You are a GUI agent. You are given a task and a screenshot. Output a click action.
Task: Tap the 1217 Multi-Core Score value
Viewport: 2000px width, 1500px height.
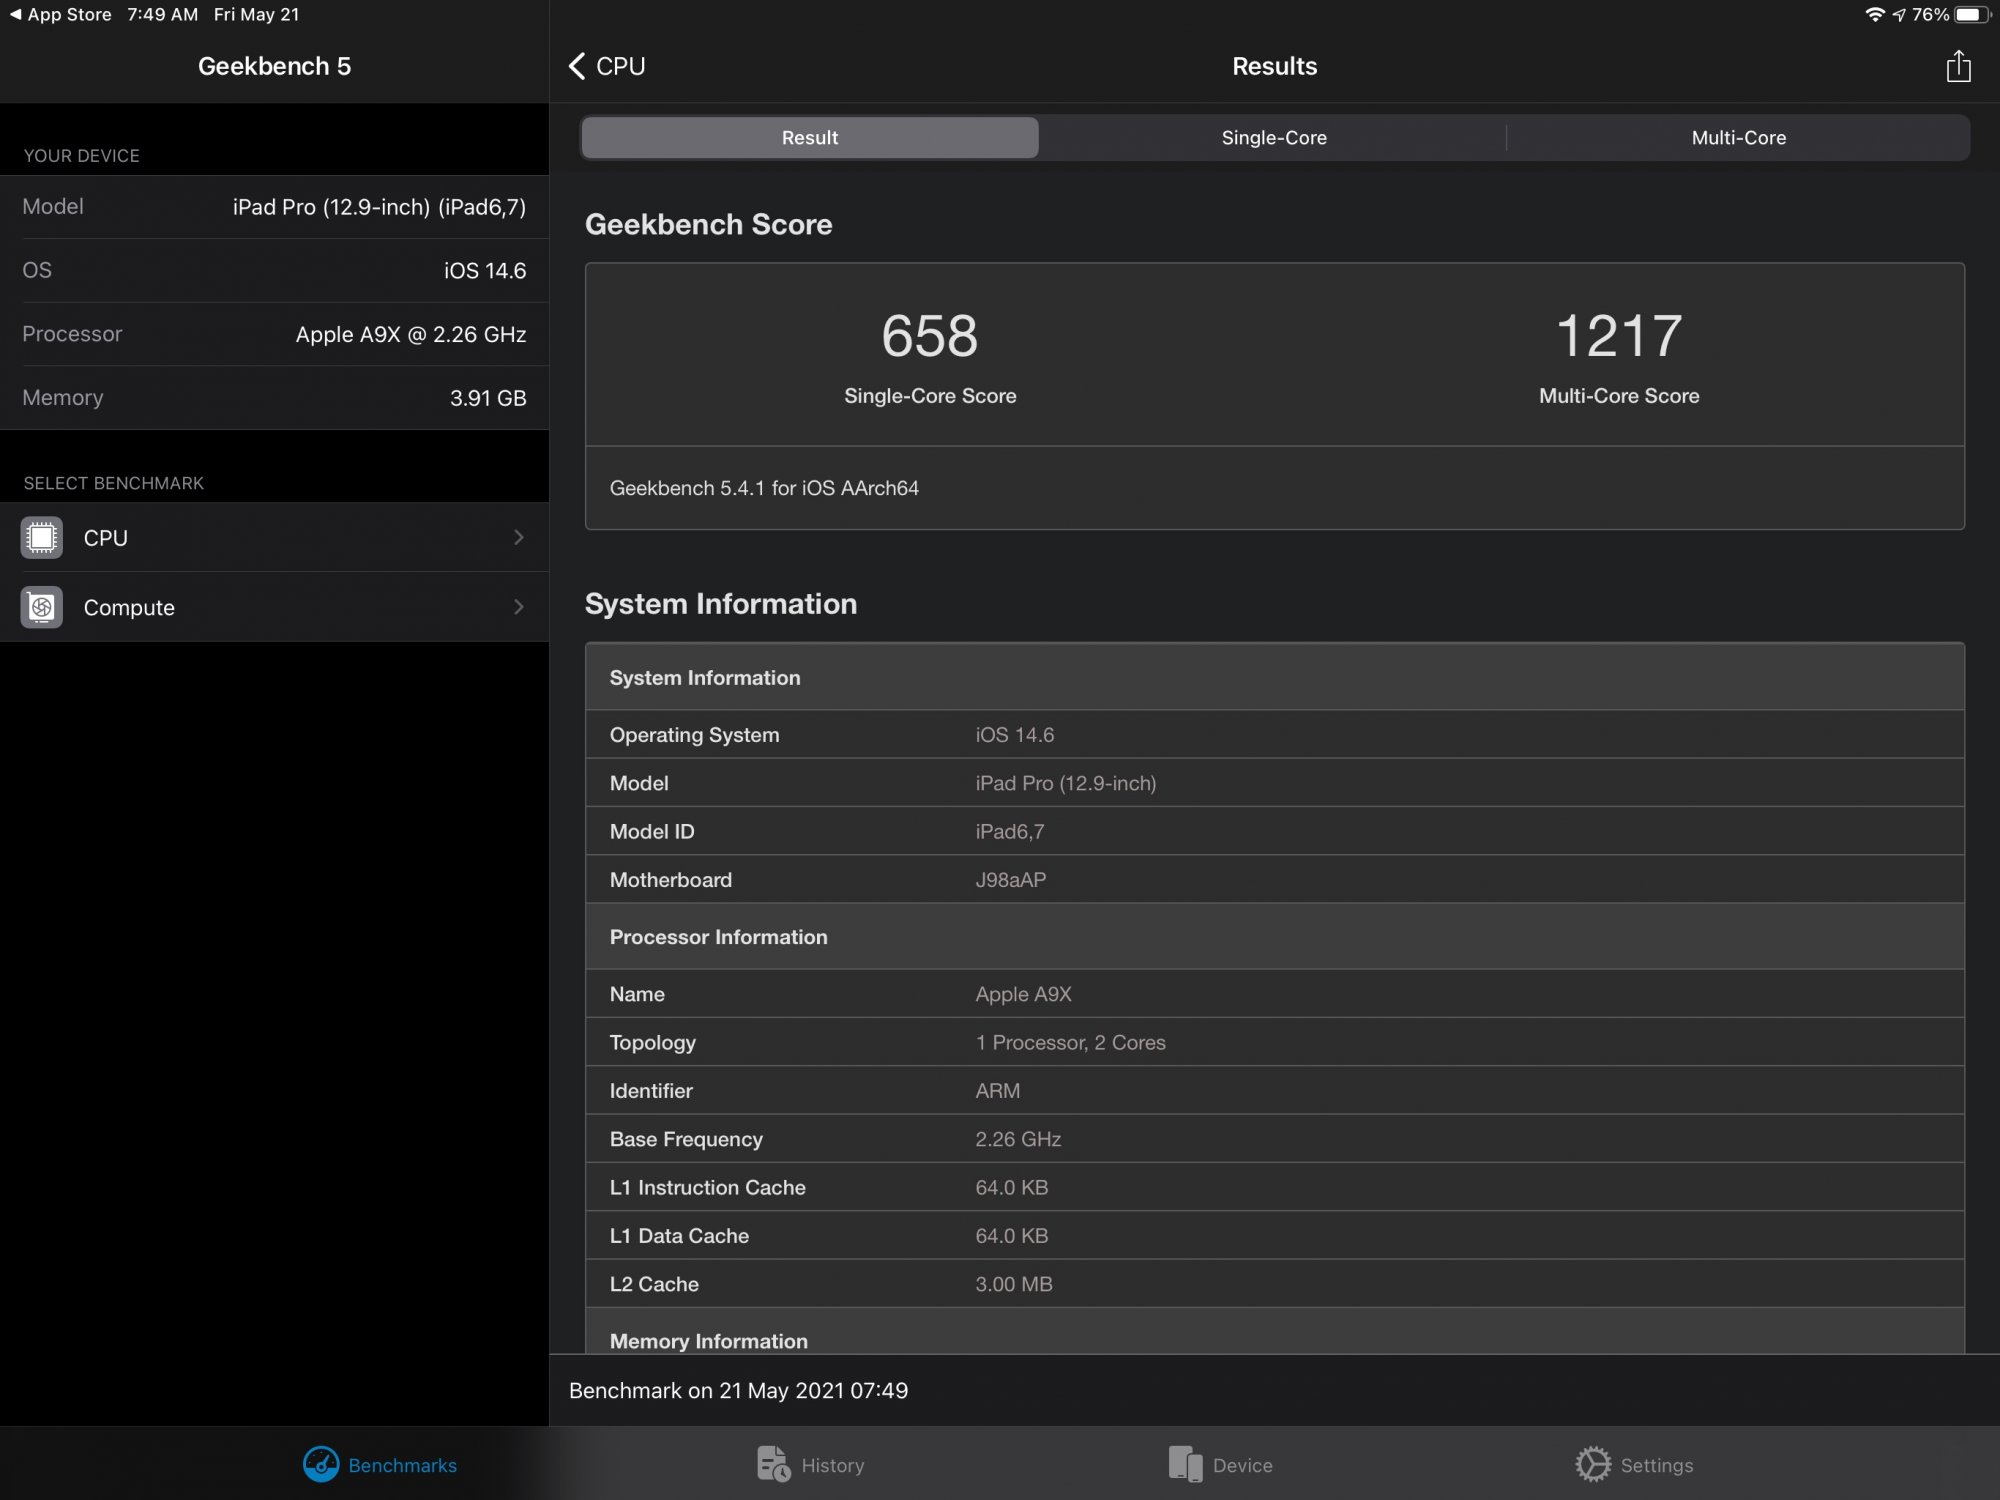pyautogui.click(x=1618, y=336)
